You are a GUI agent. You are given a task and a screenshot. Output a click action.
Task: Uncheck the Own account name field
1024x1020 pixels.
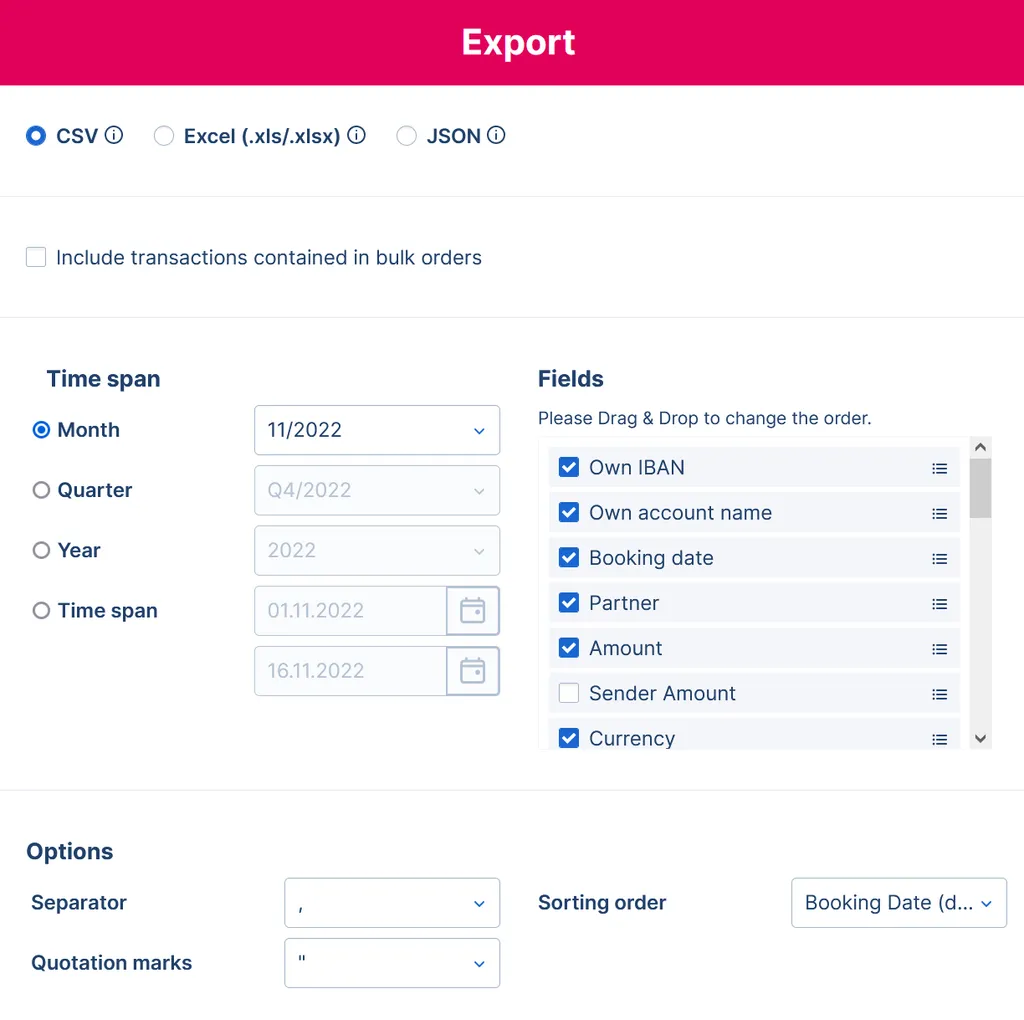point(569,513)
